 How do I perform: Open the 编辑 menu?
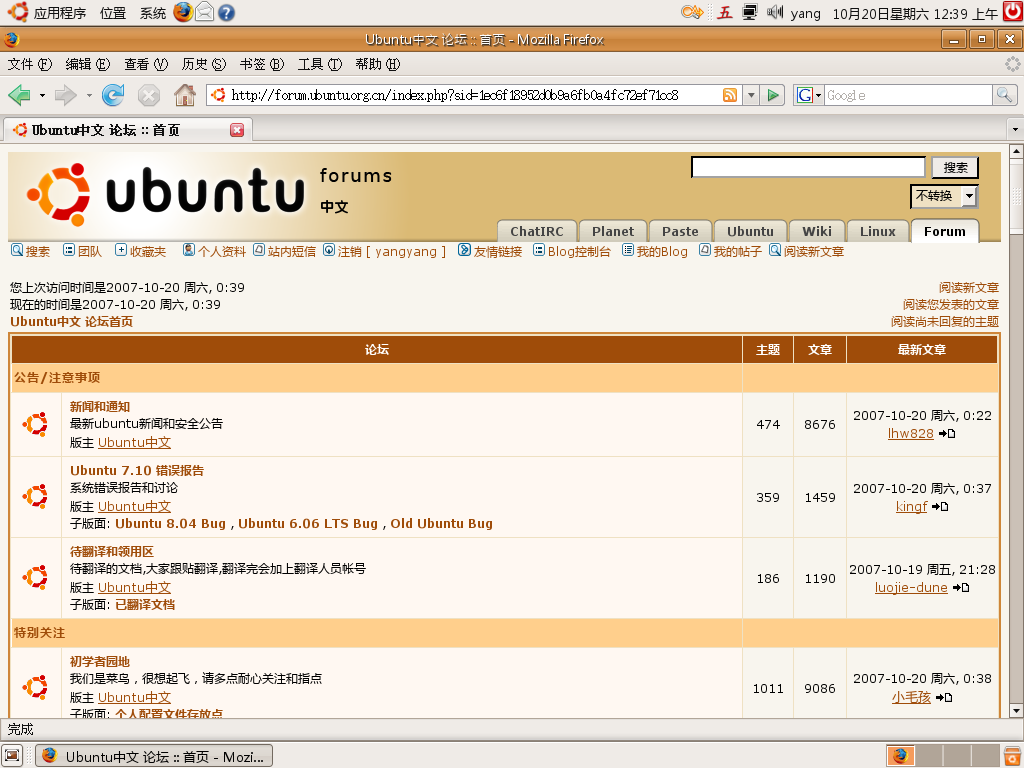(88, 64)
